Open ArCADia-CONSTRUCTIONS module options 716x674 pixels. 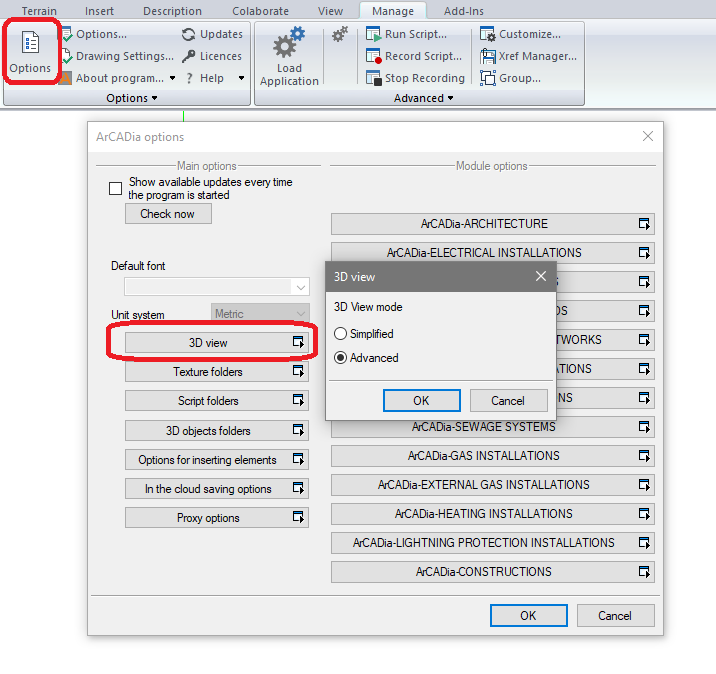click(492, 572)
